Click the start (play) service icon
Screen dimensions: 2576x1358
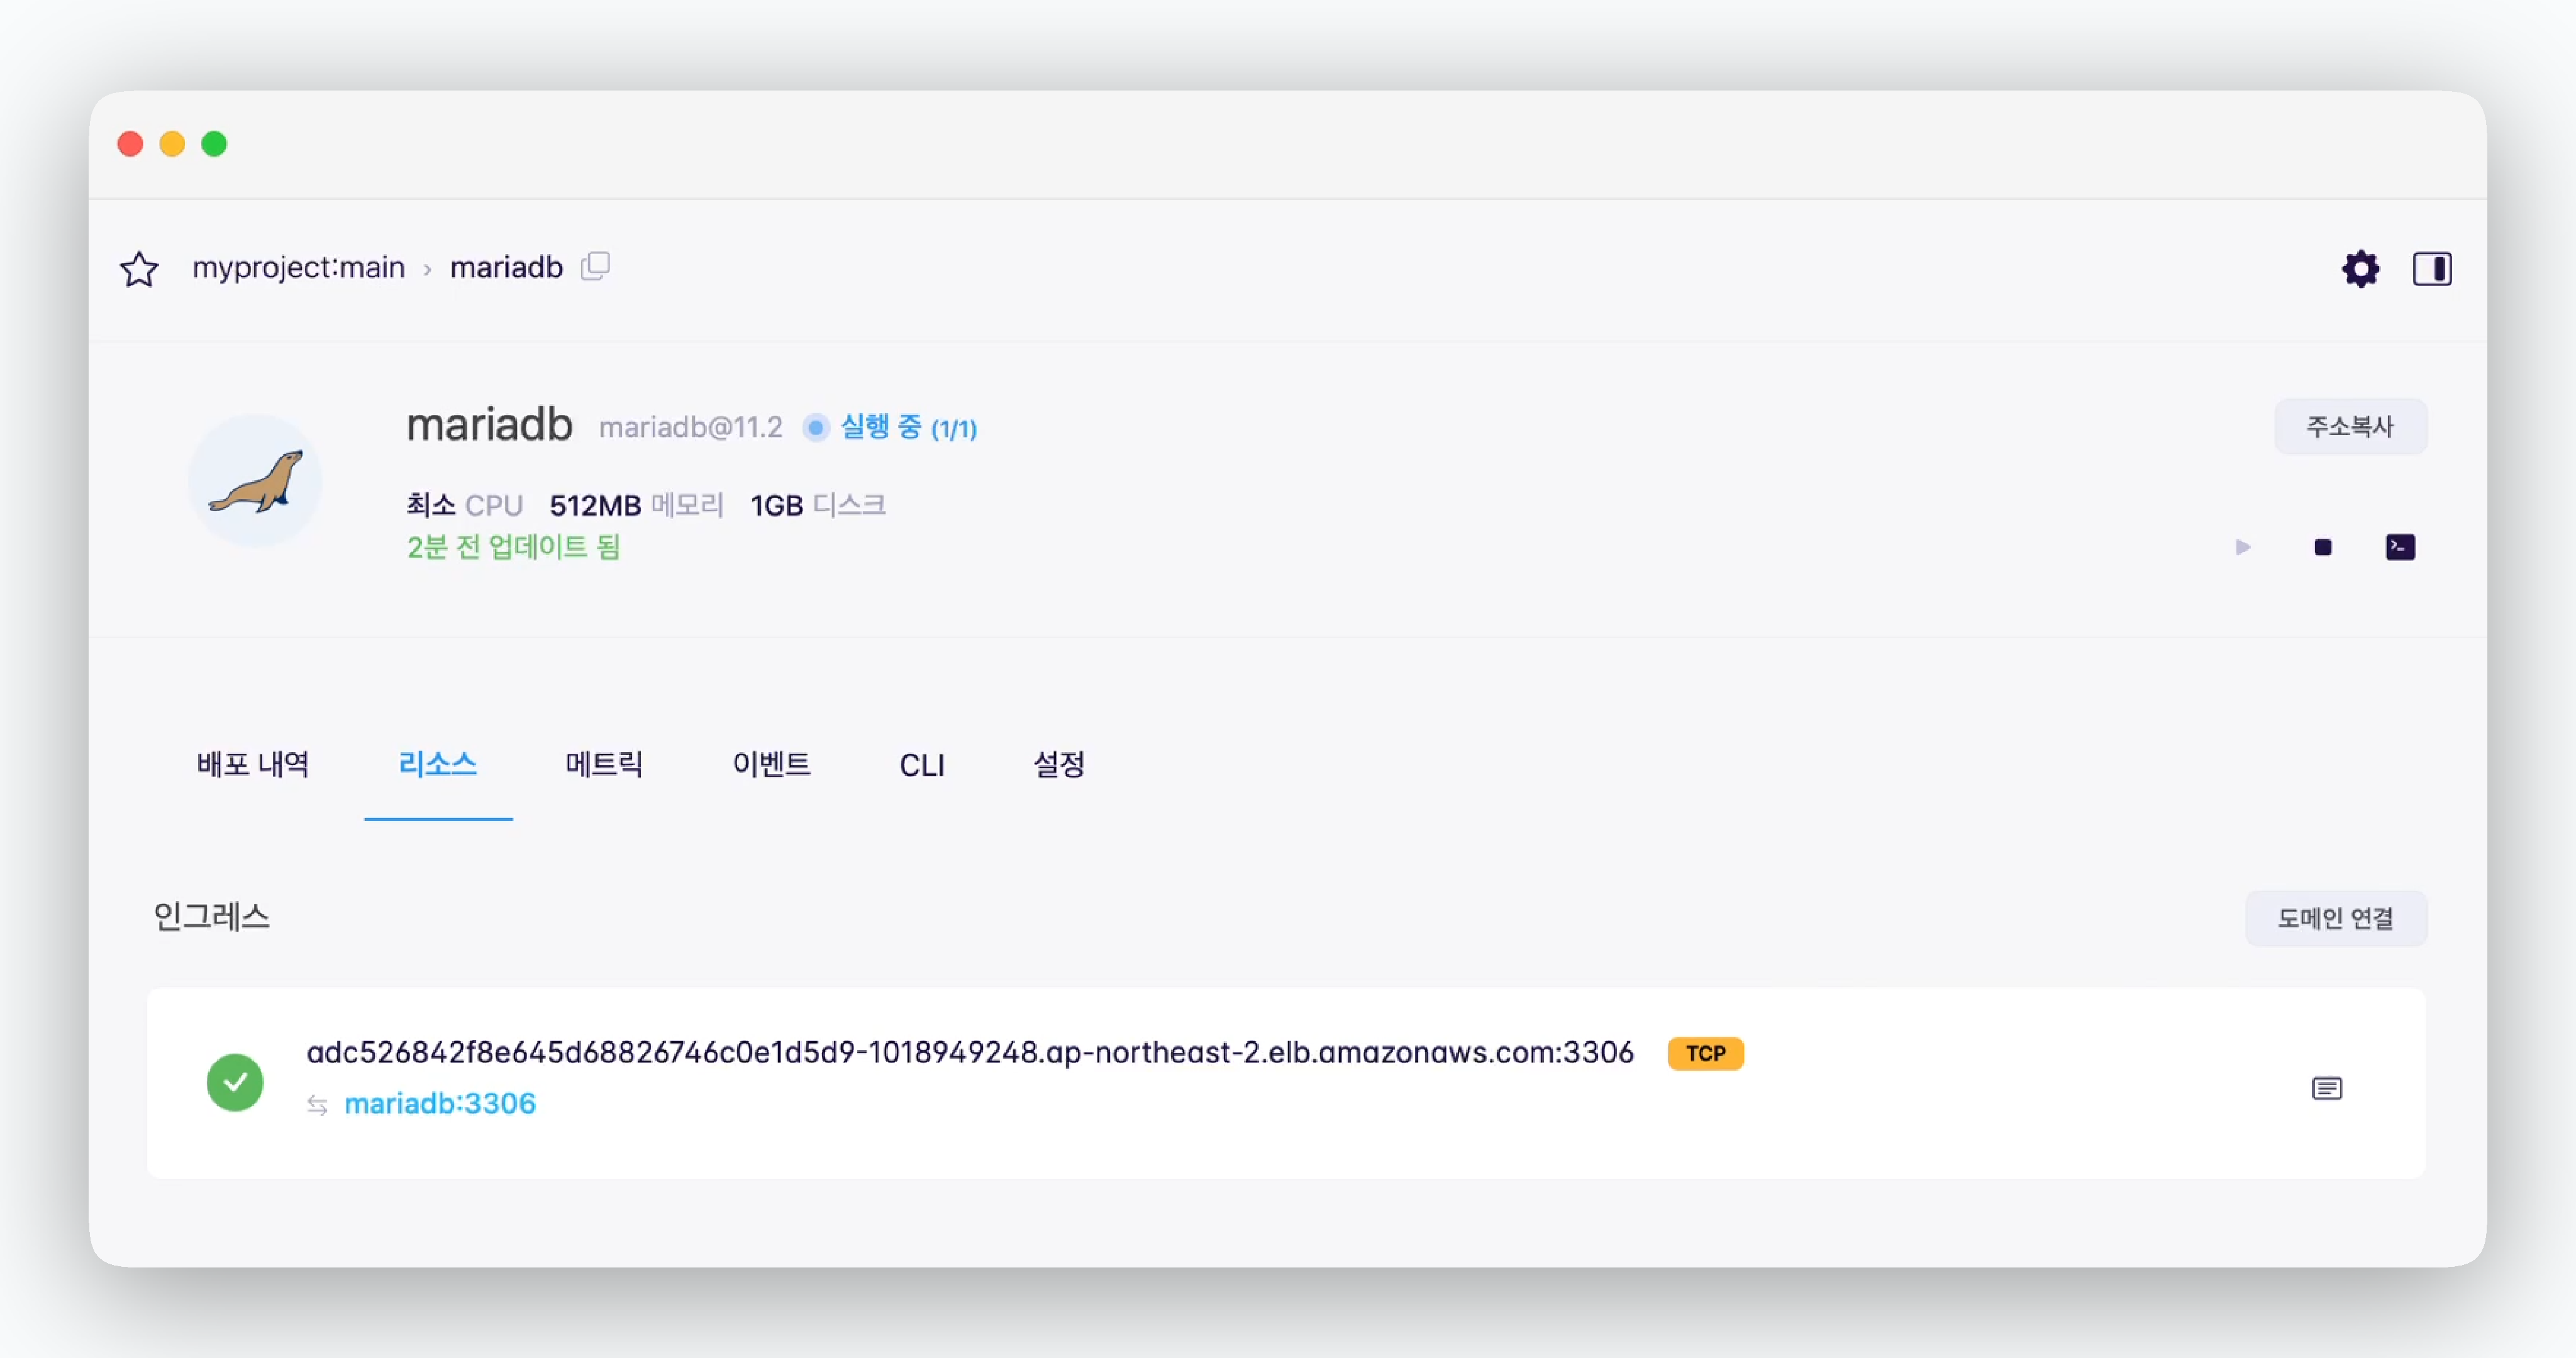click(x=2243, y=547)
